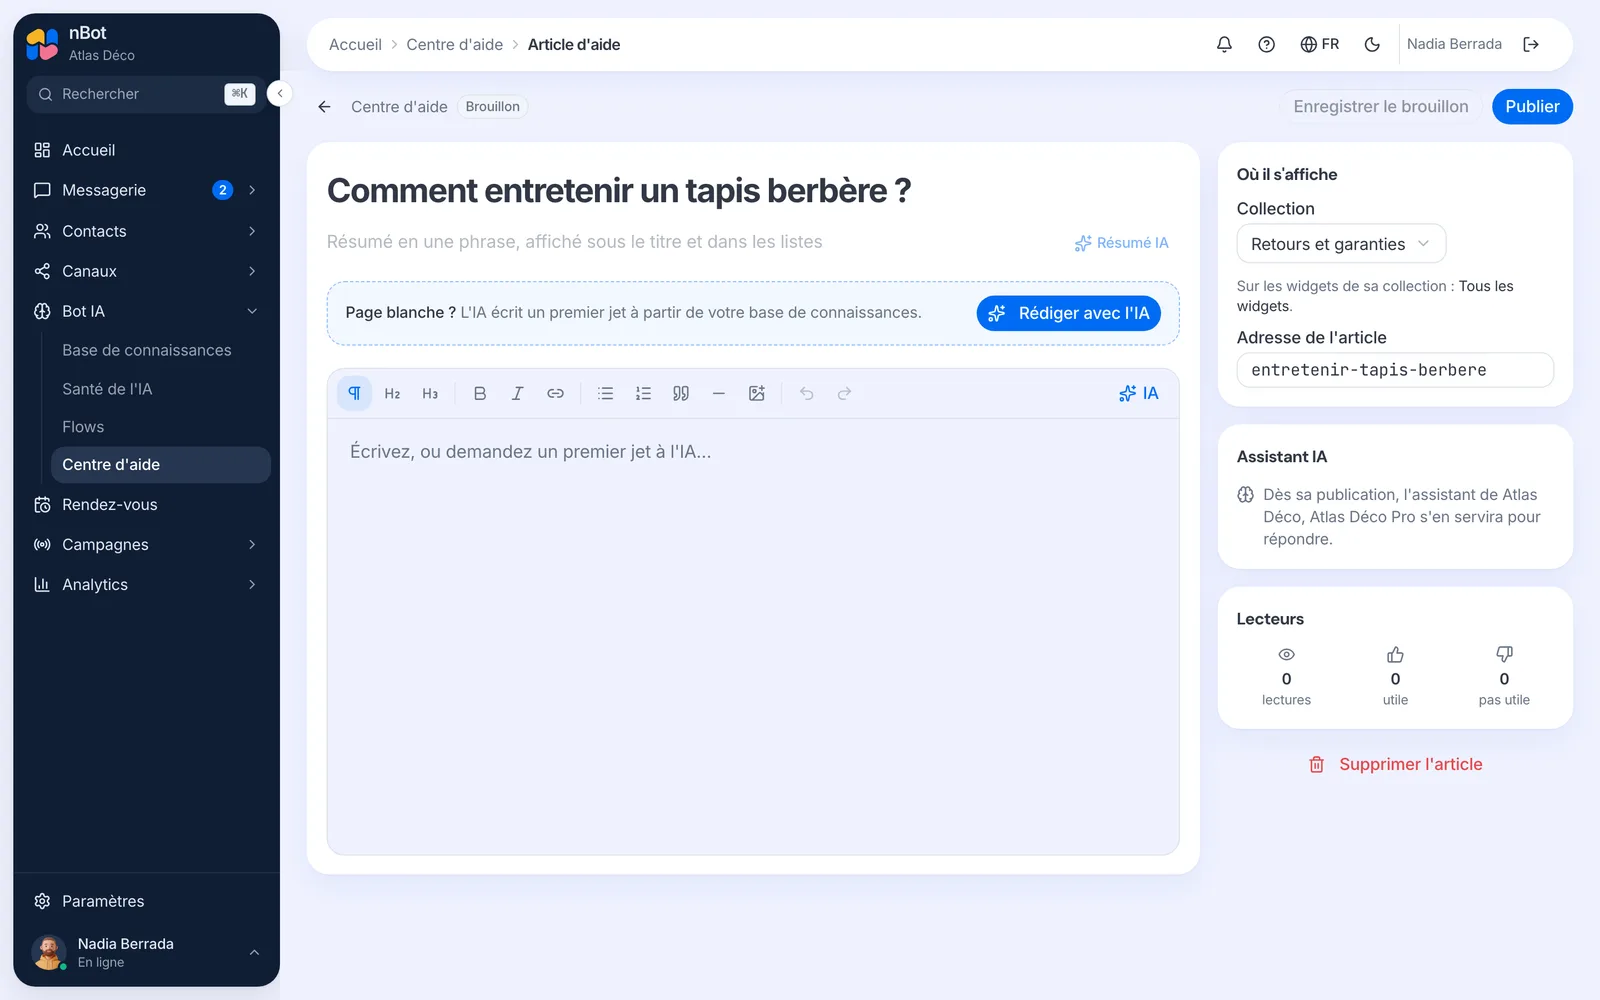Go to Accueil in the sidebar

point(147,150)
